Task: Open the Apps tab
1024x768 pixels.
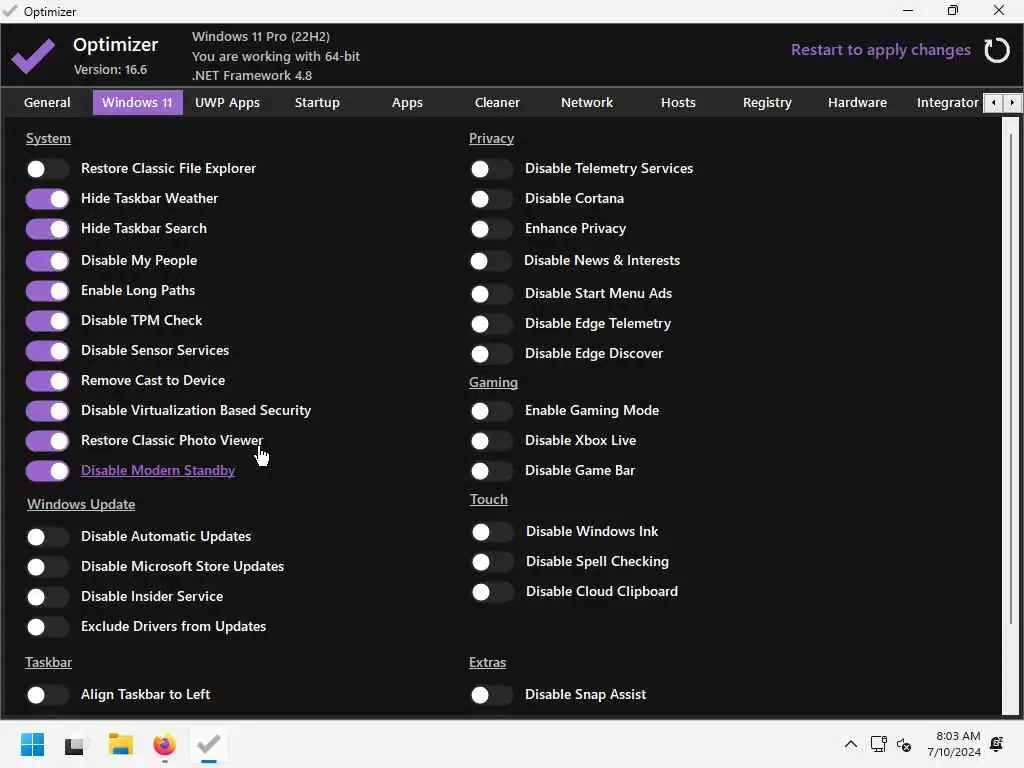Action: coord(407,103)
